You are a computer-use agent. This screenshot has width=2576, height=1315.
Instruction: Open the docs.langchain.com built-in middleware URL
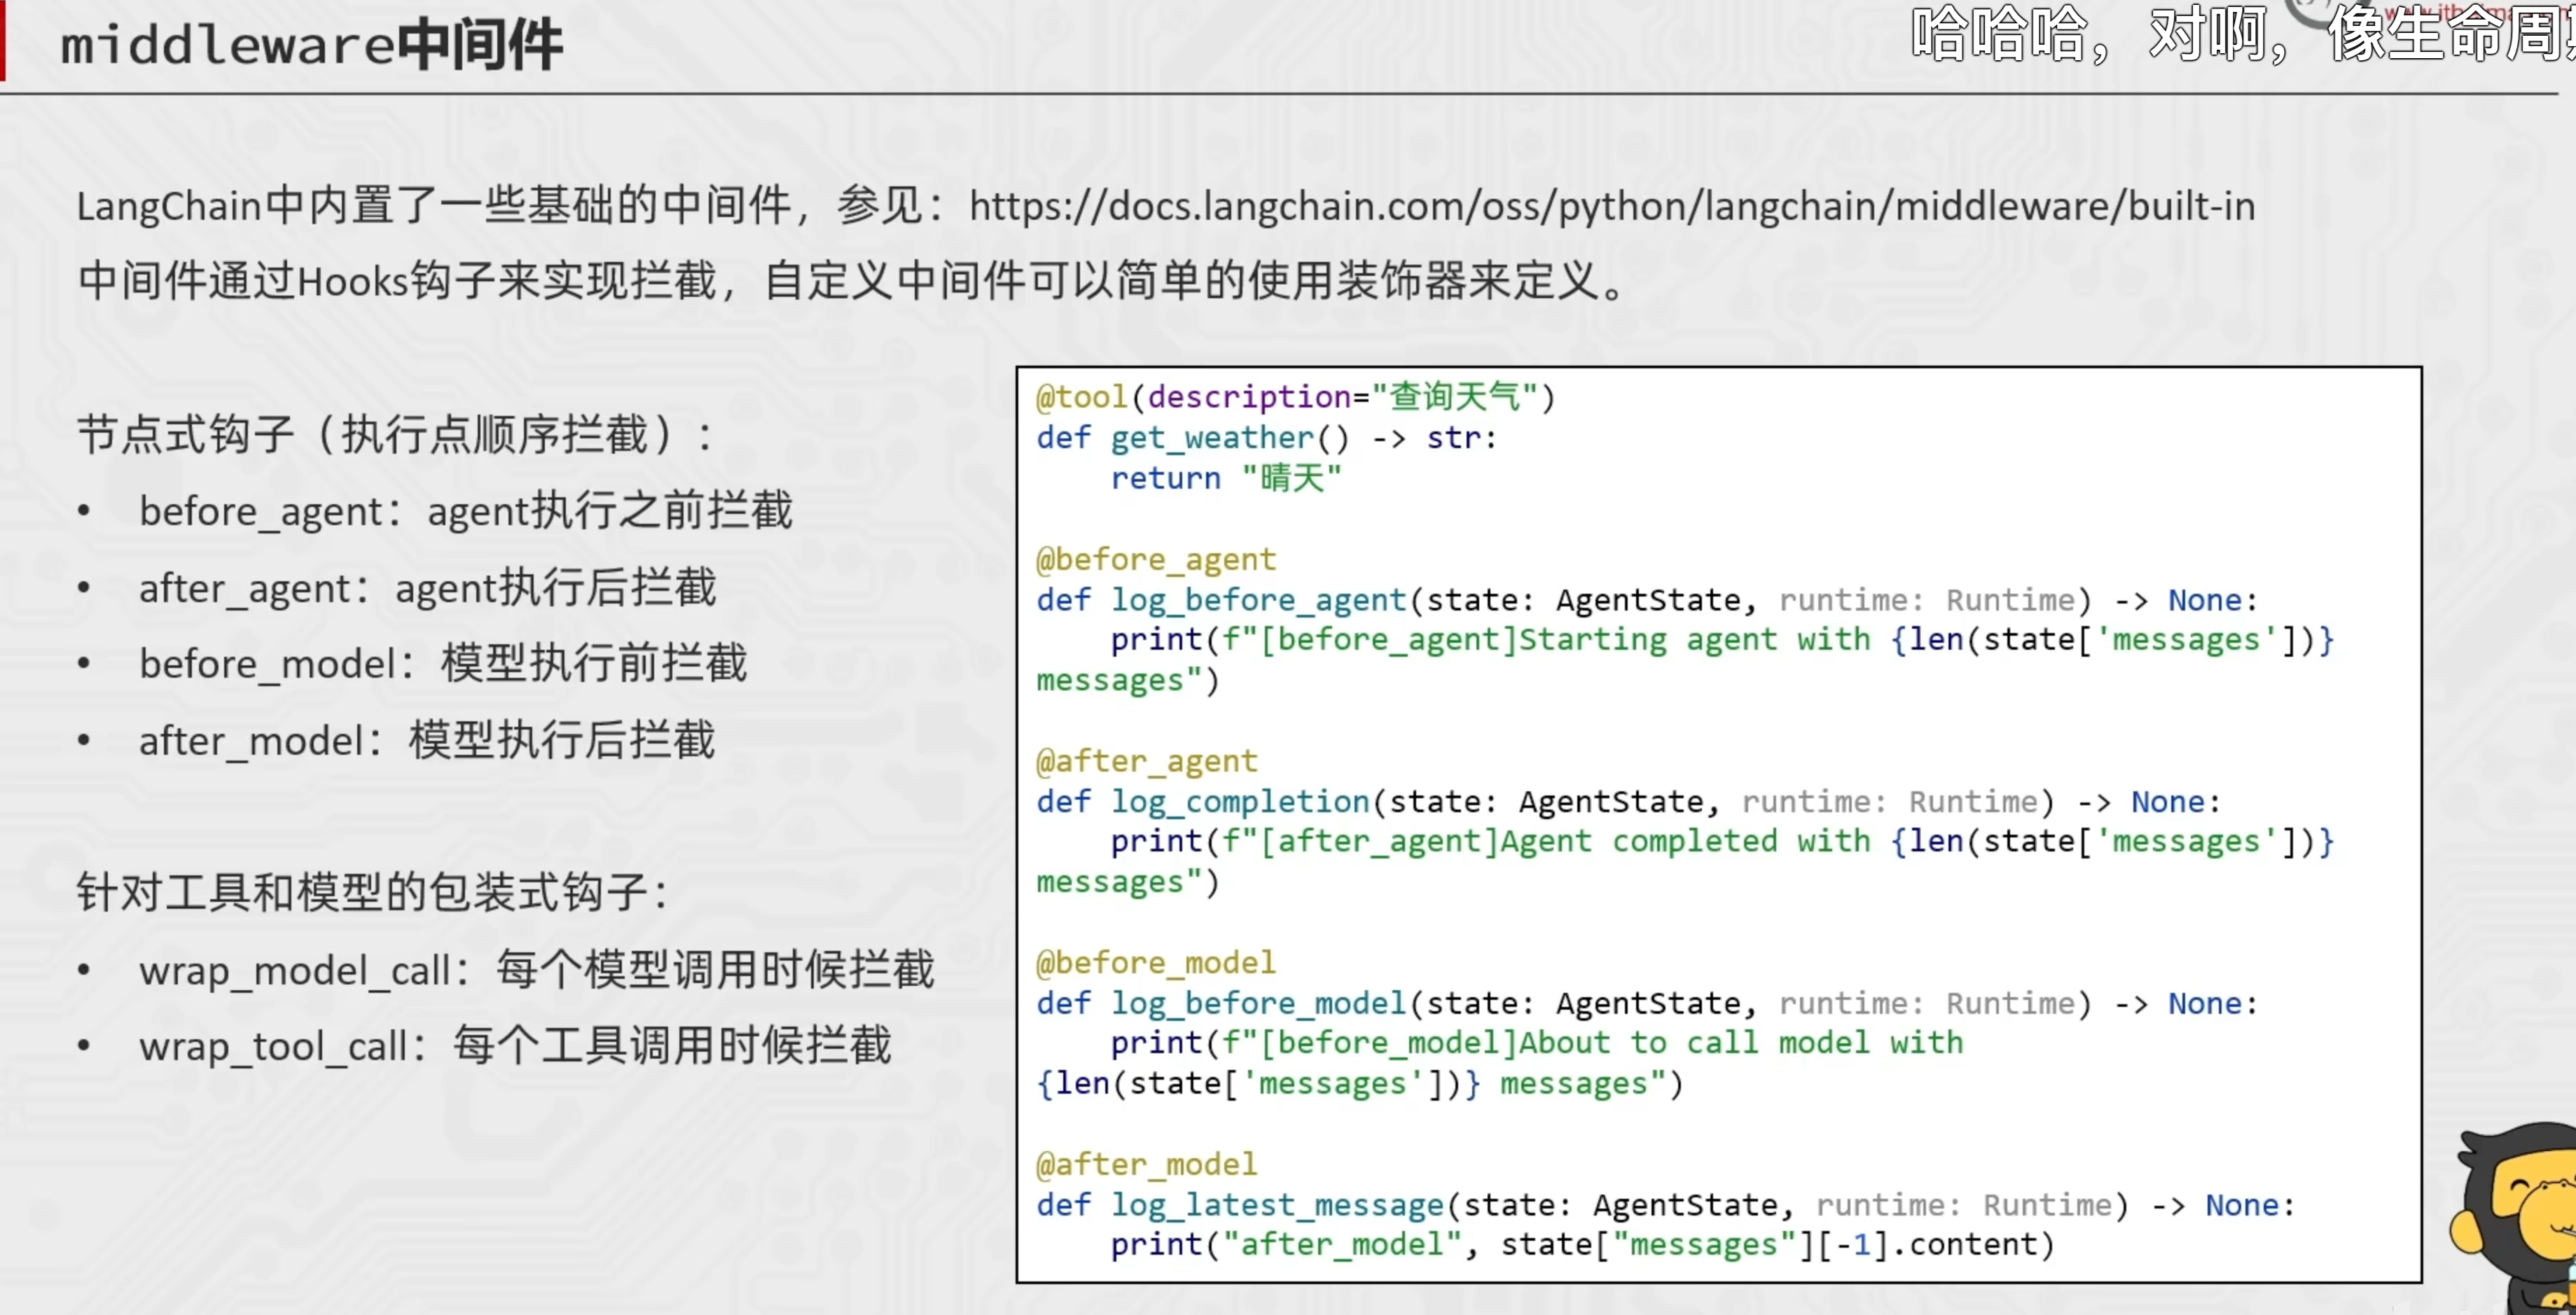[1612, 207]
